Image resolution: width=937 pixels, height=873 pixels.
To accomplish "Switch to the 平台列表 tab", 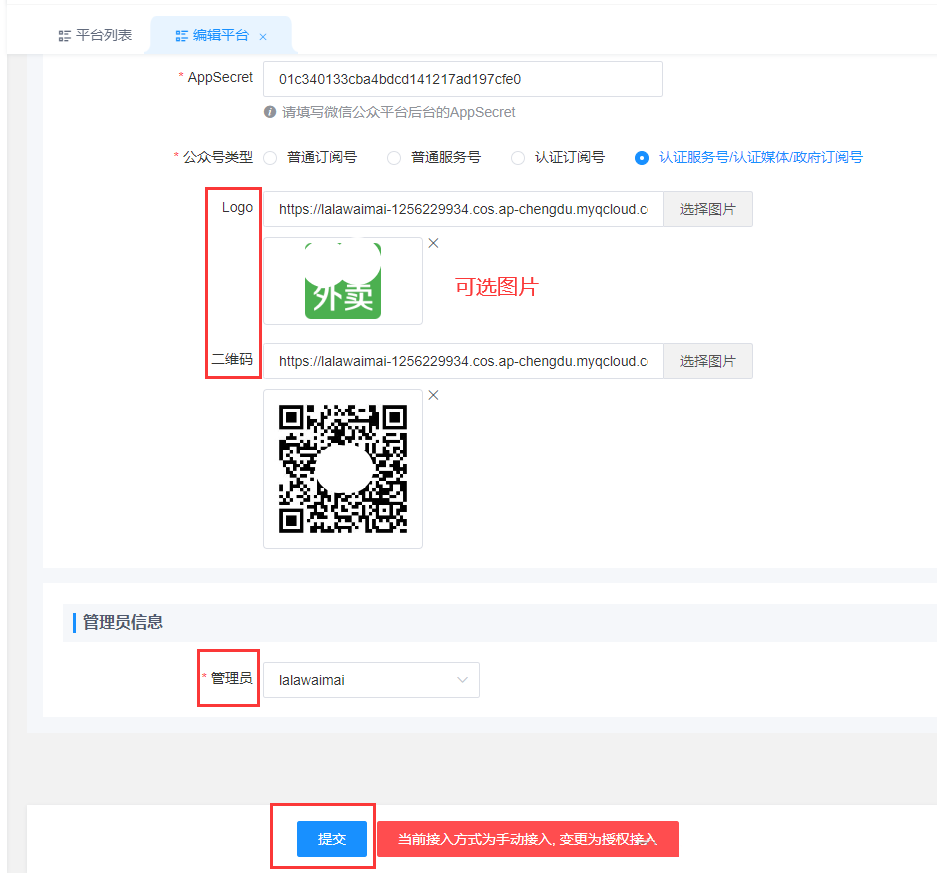I will [96, 35].
